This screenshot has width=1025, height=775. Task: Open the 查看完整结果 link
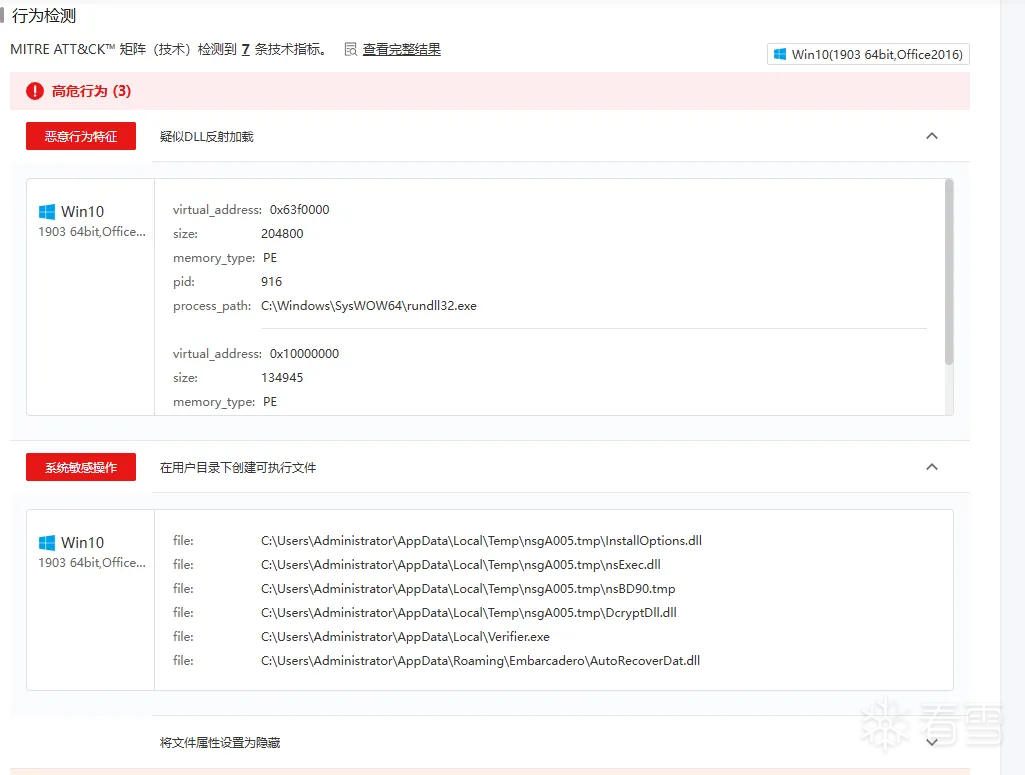point(401,48)
